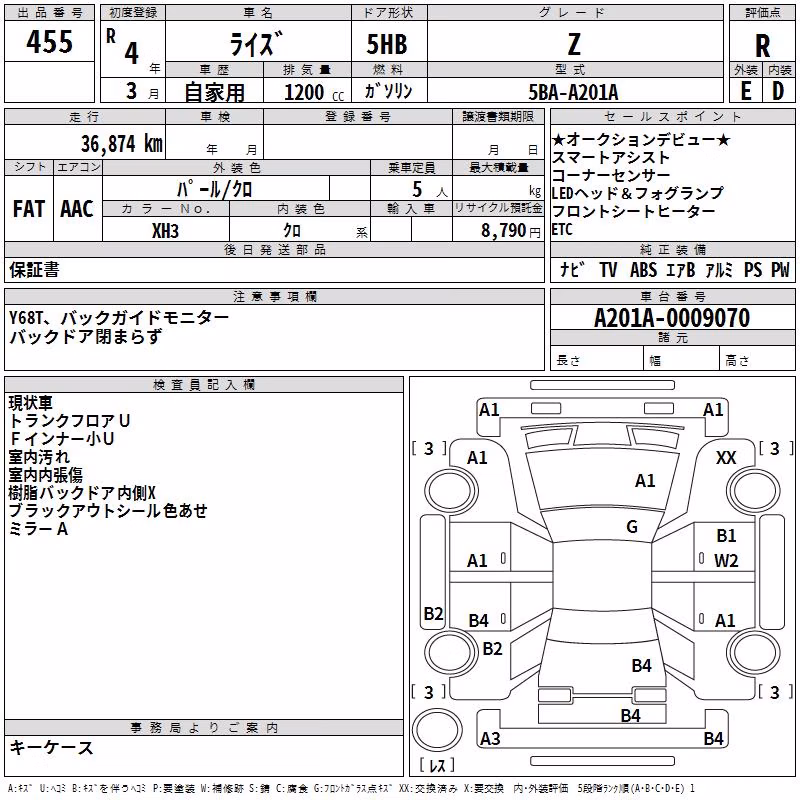This screenshot has width=800, height=800.
Task: Select the 注意事項欄 header
Action: 274,296
